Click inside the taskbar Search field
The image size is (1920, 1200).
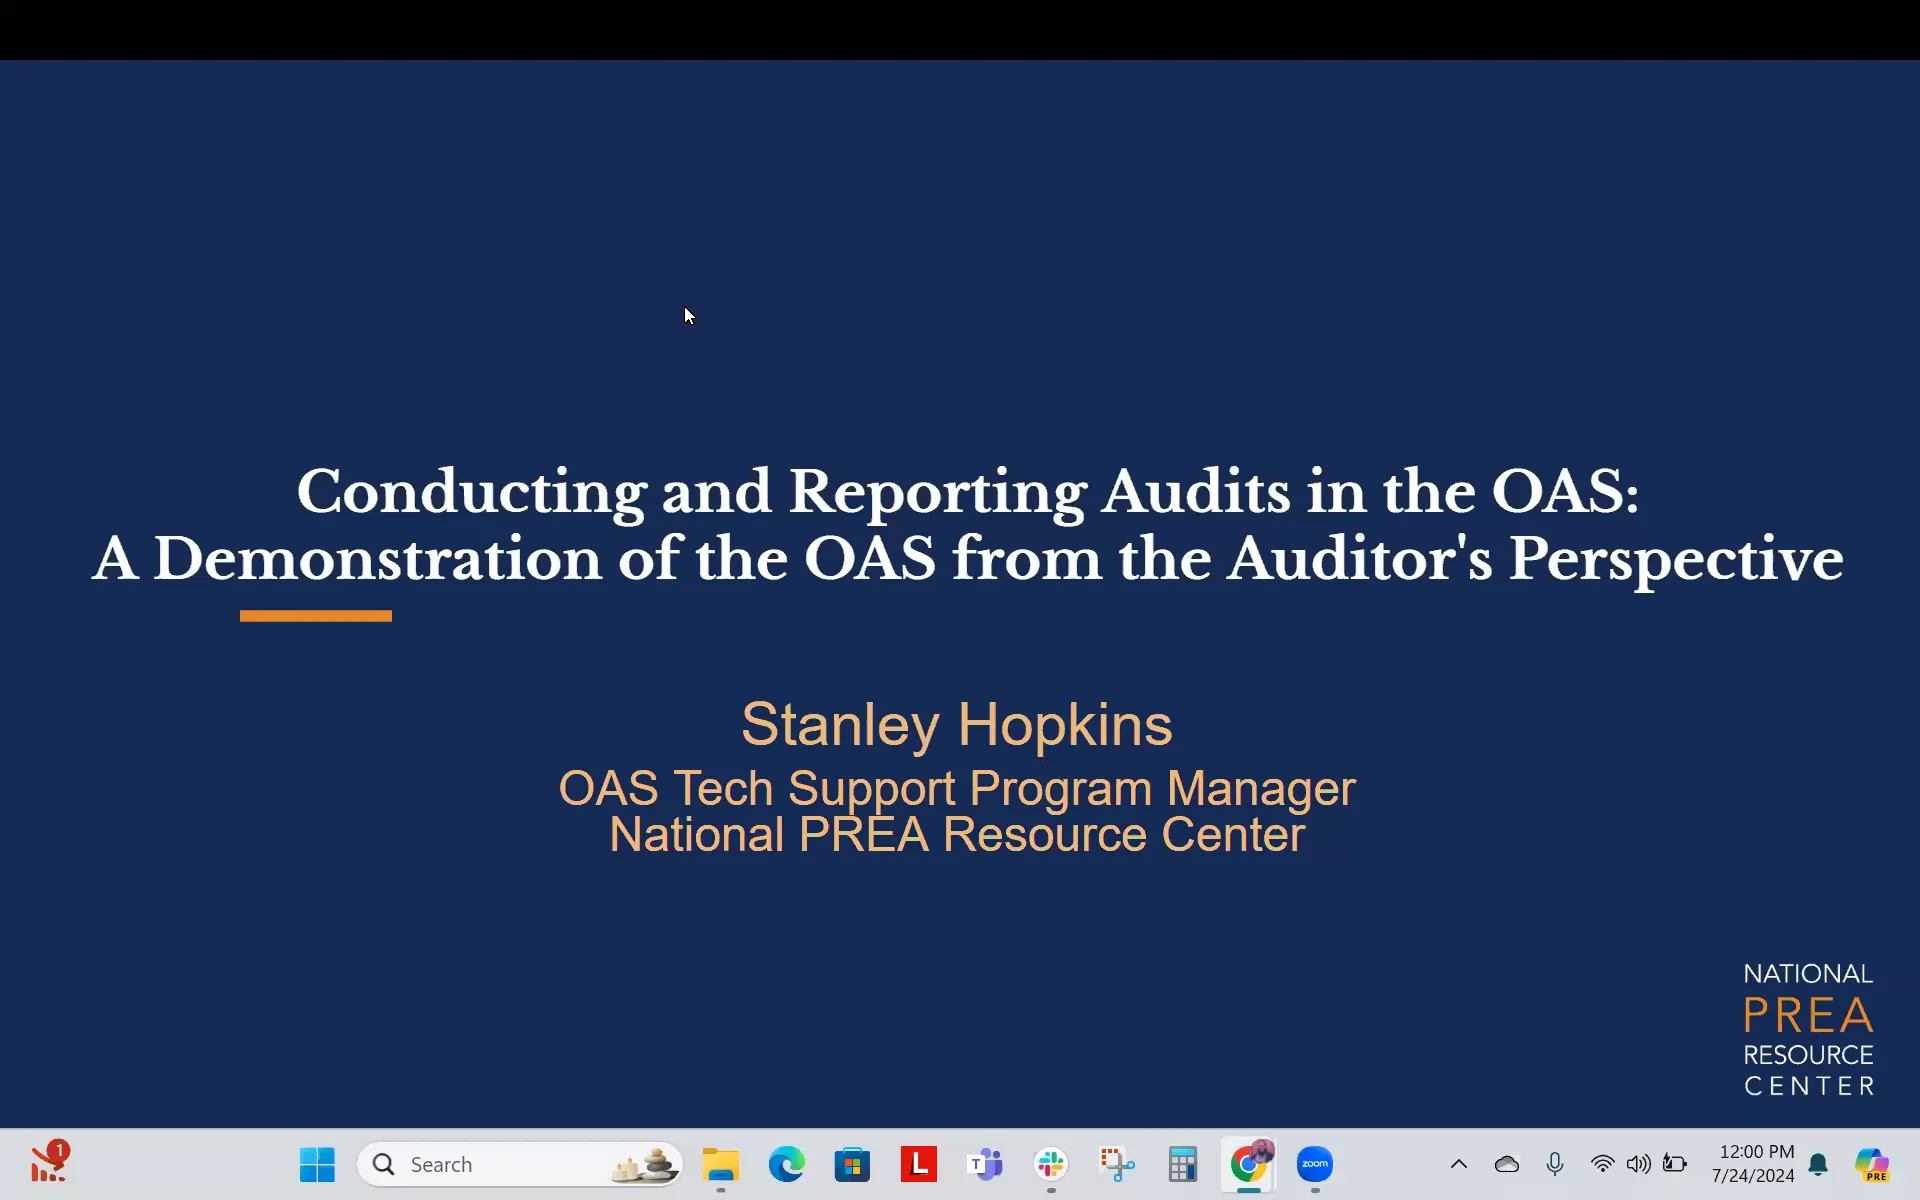(470, 1164)
